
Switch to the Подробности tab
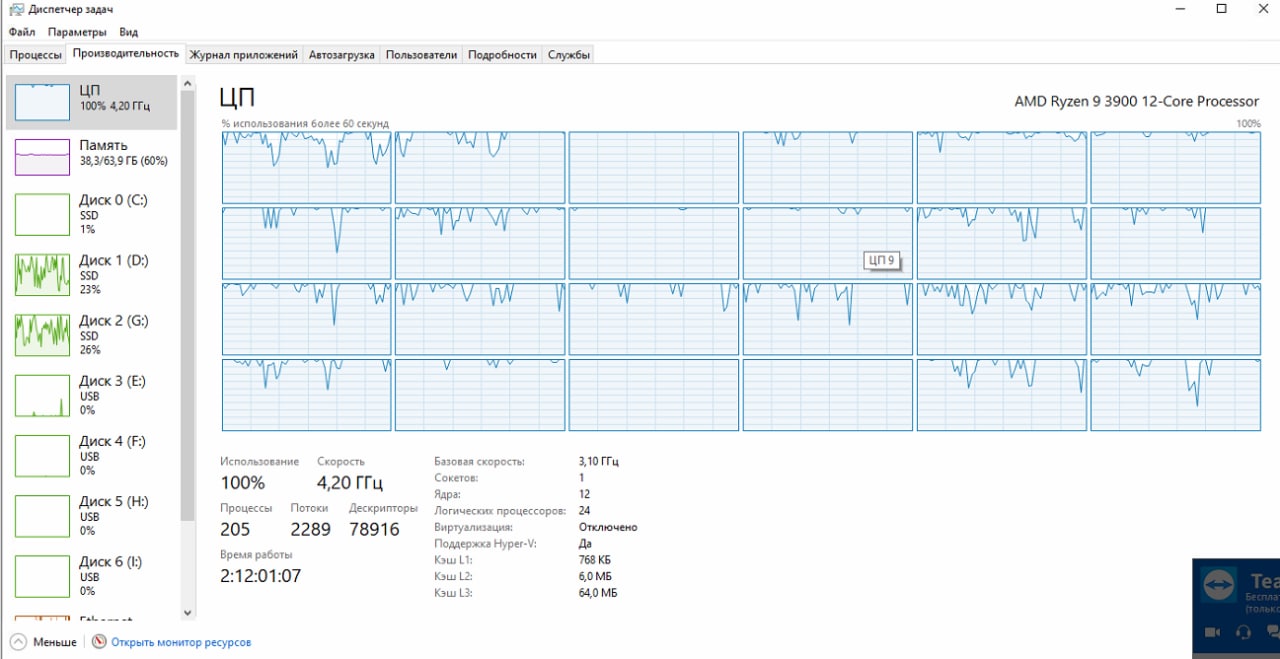click(x=502, y=55)
